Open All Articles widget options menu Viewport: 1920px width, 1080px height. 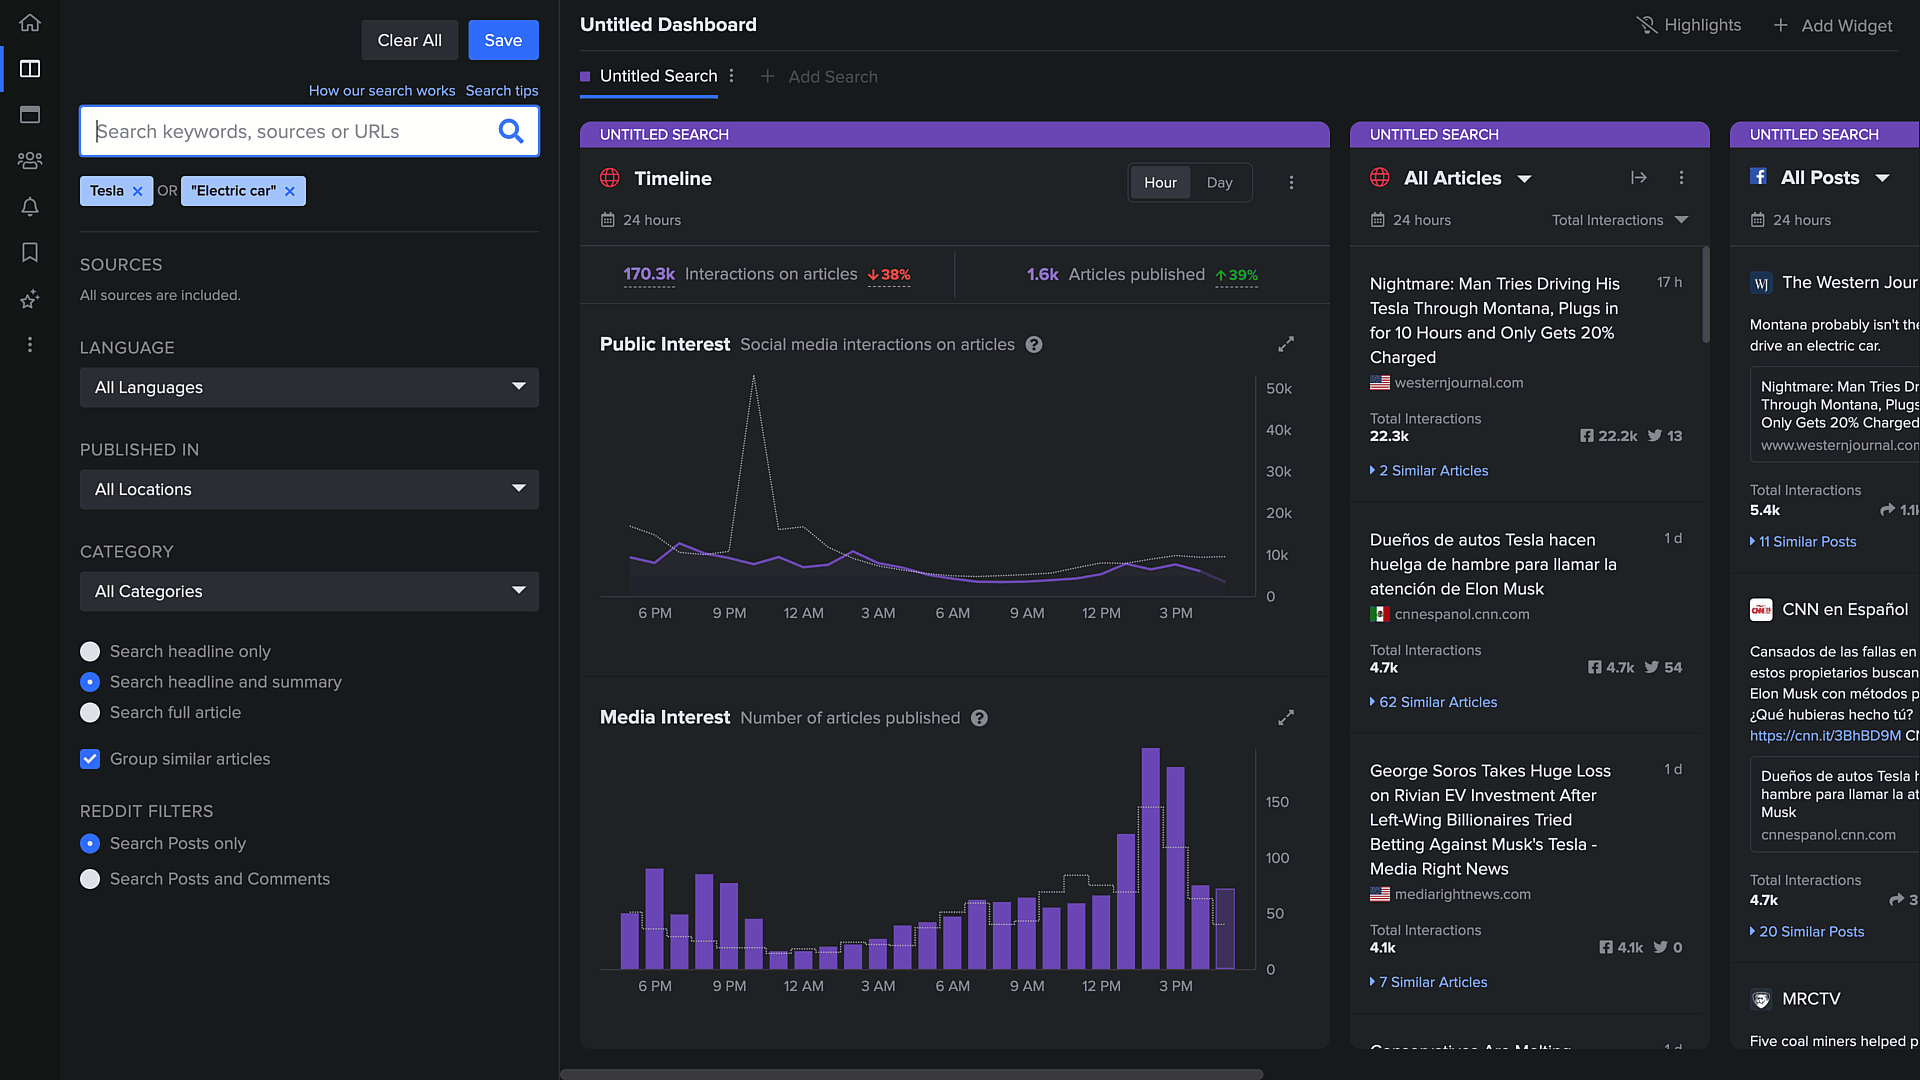[x=1681, y=178]
